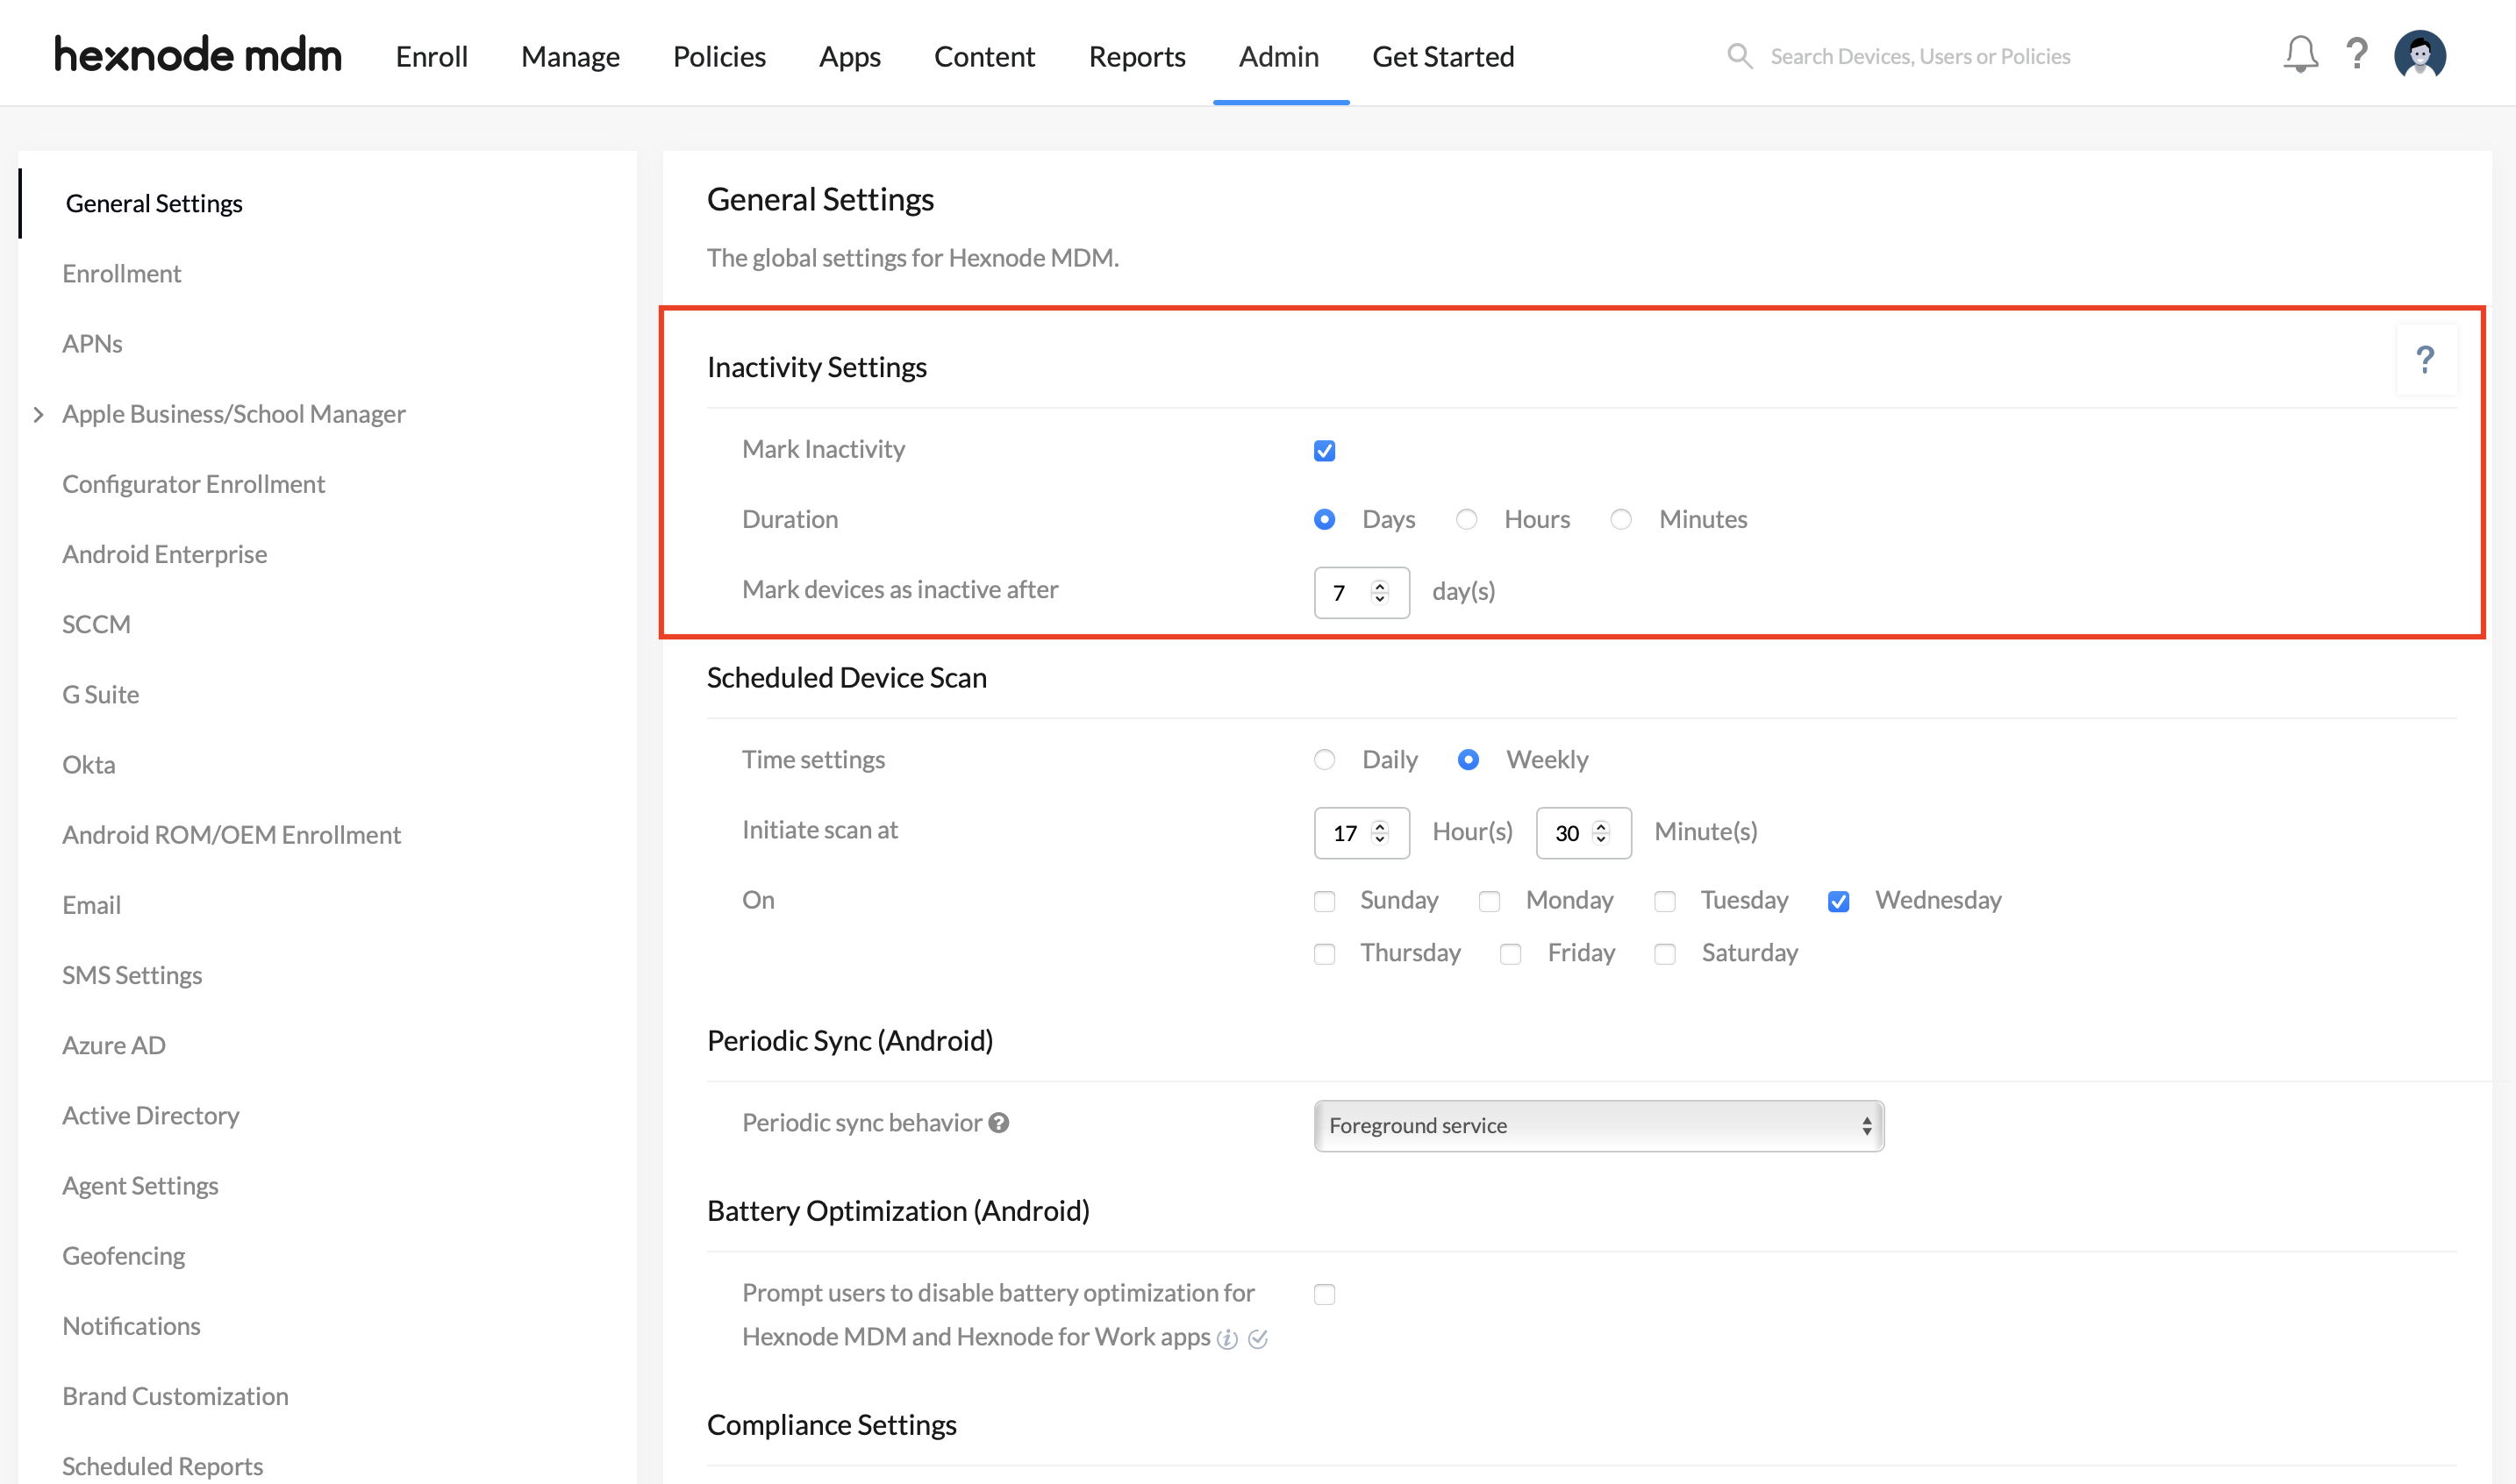
Task: Select the Minutes duration radio button
Action: click(x=1621, y=520)
